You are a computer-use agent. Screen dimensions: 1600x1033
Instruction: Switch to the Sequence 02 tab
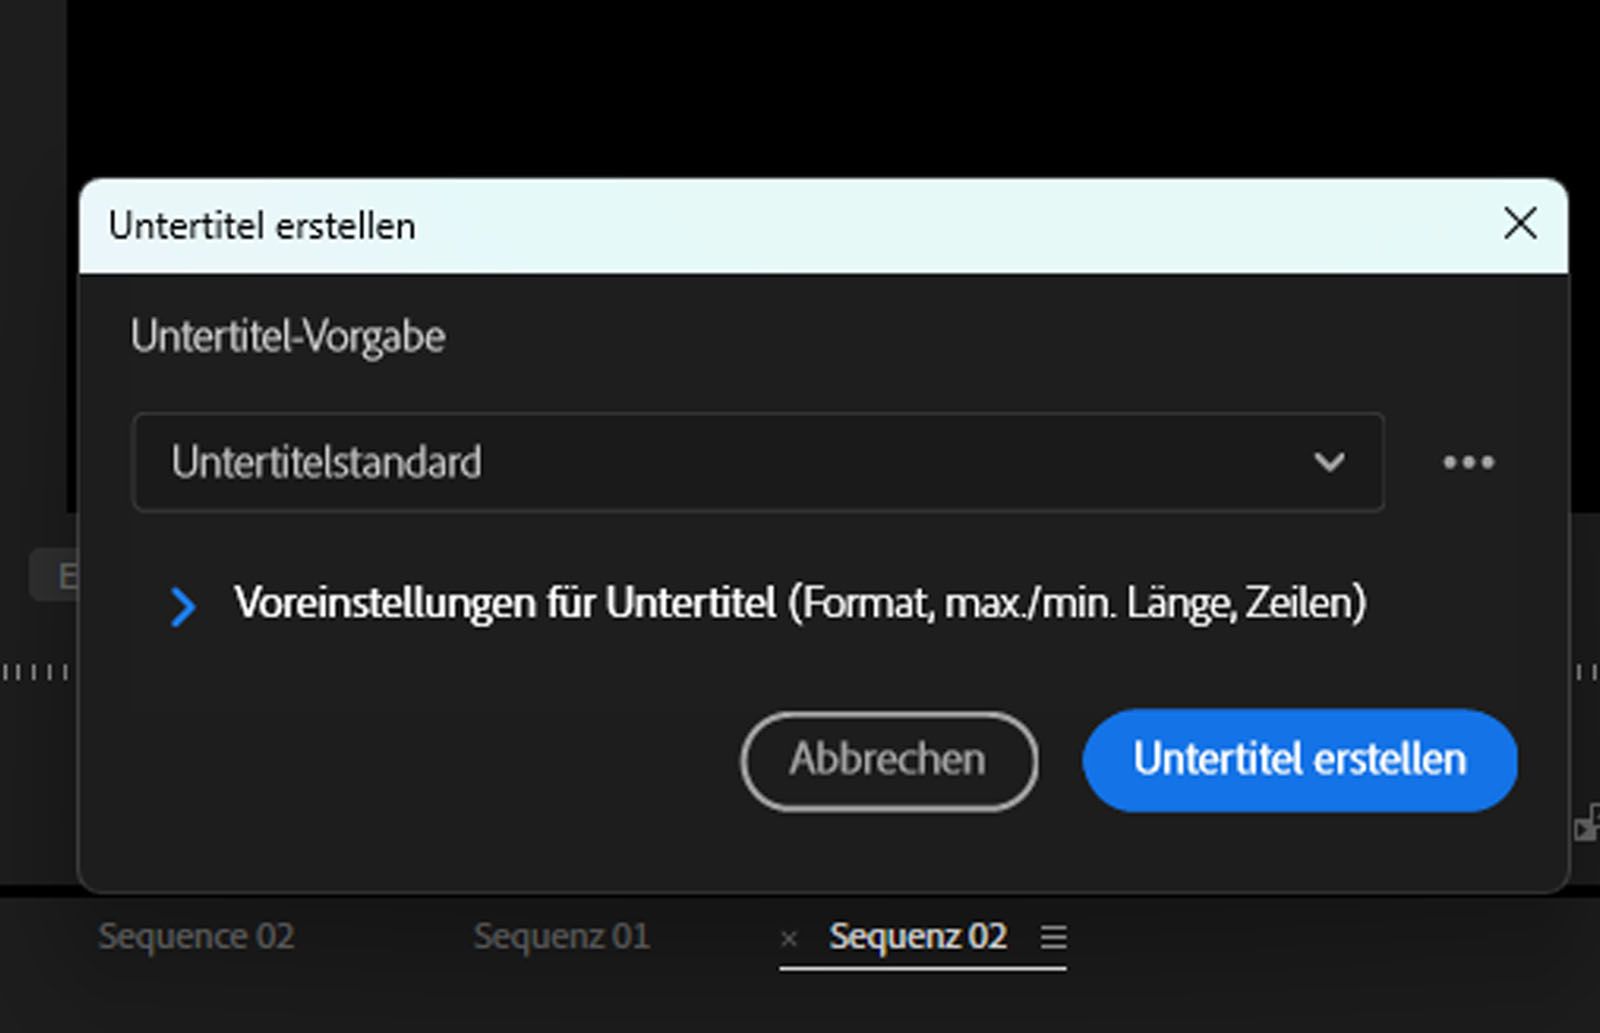point(195,936)
